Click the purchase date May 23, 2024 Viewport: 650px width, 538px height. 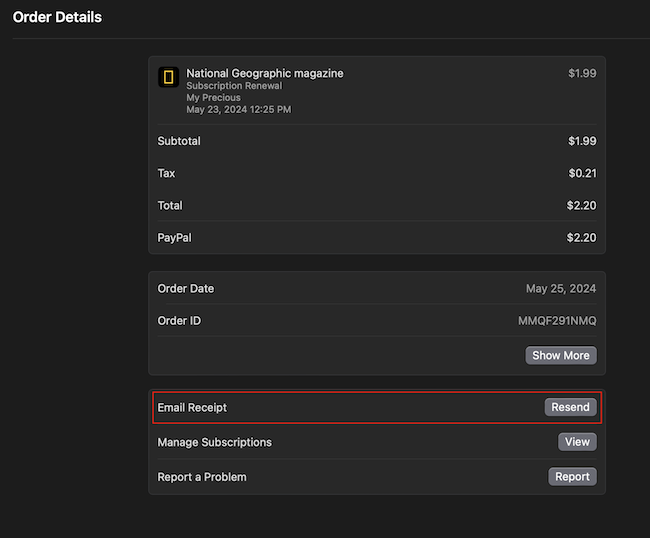coord(238,110)
